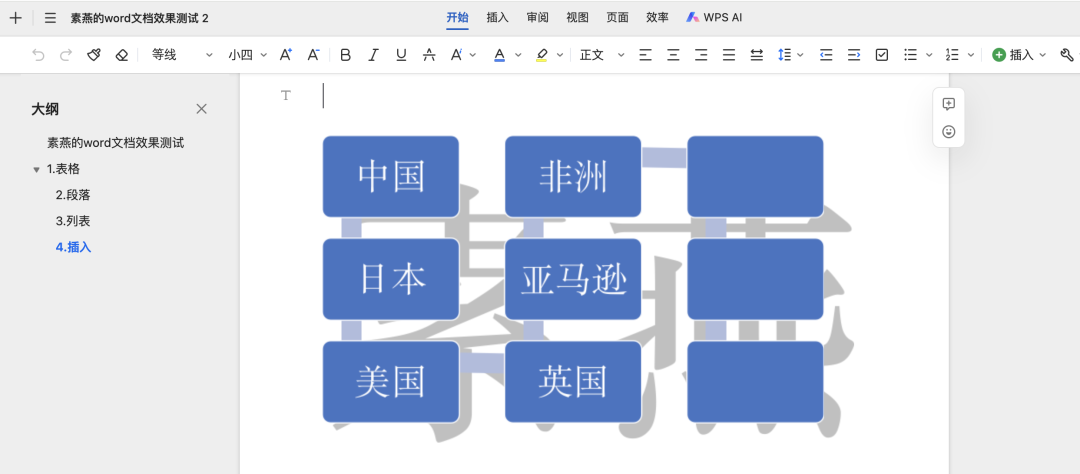1080x474 pixels.
Task: Decrease paragraph indent
Action: point(827,55)
